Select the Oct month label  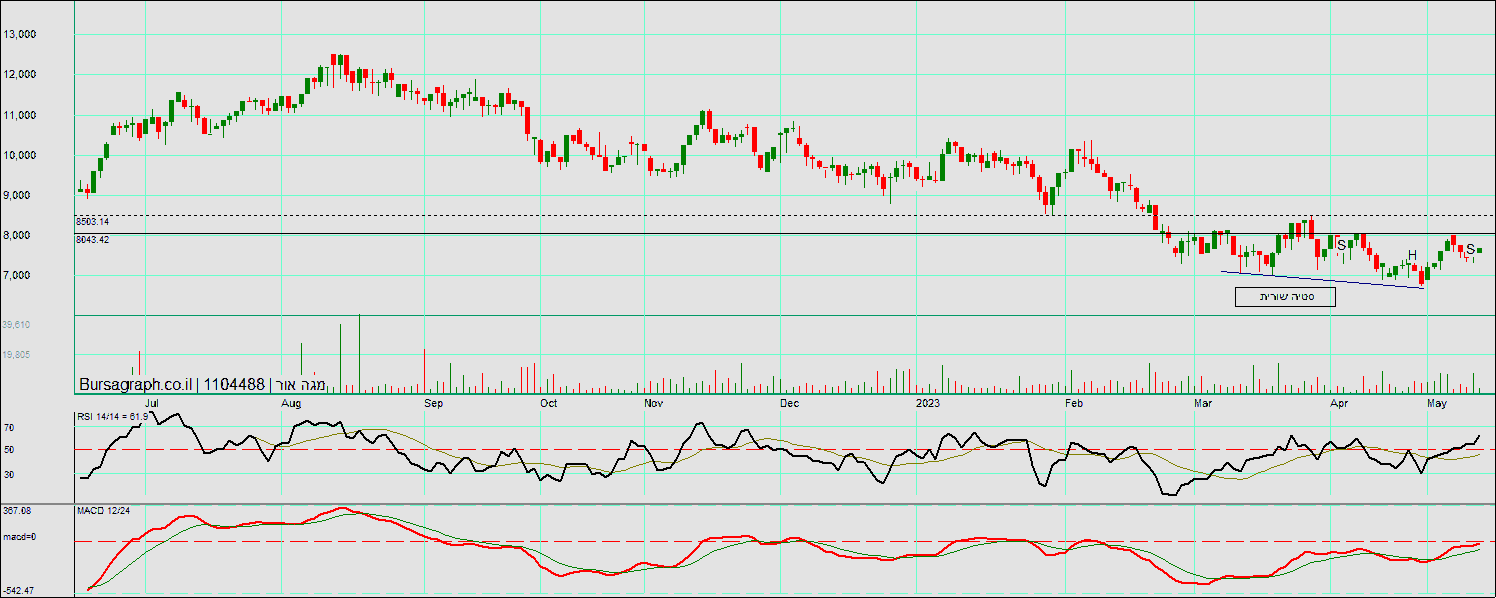point(548,404)
